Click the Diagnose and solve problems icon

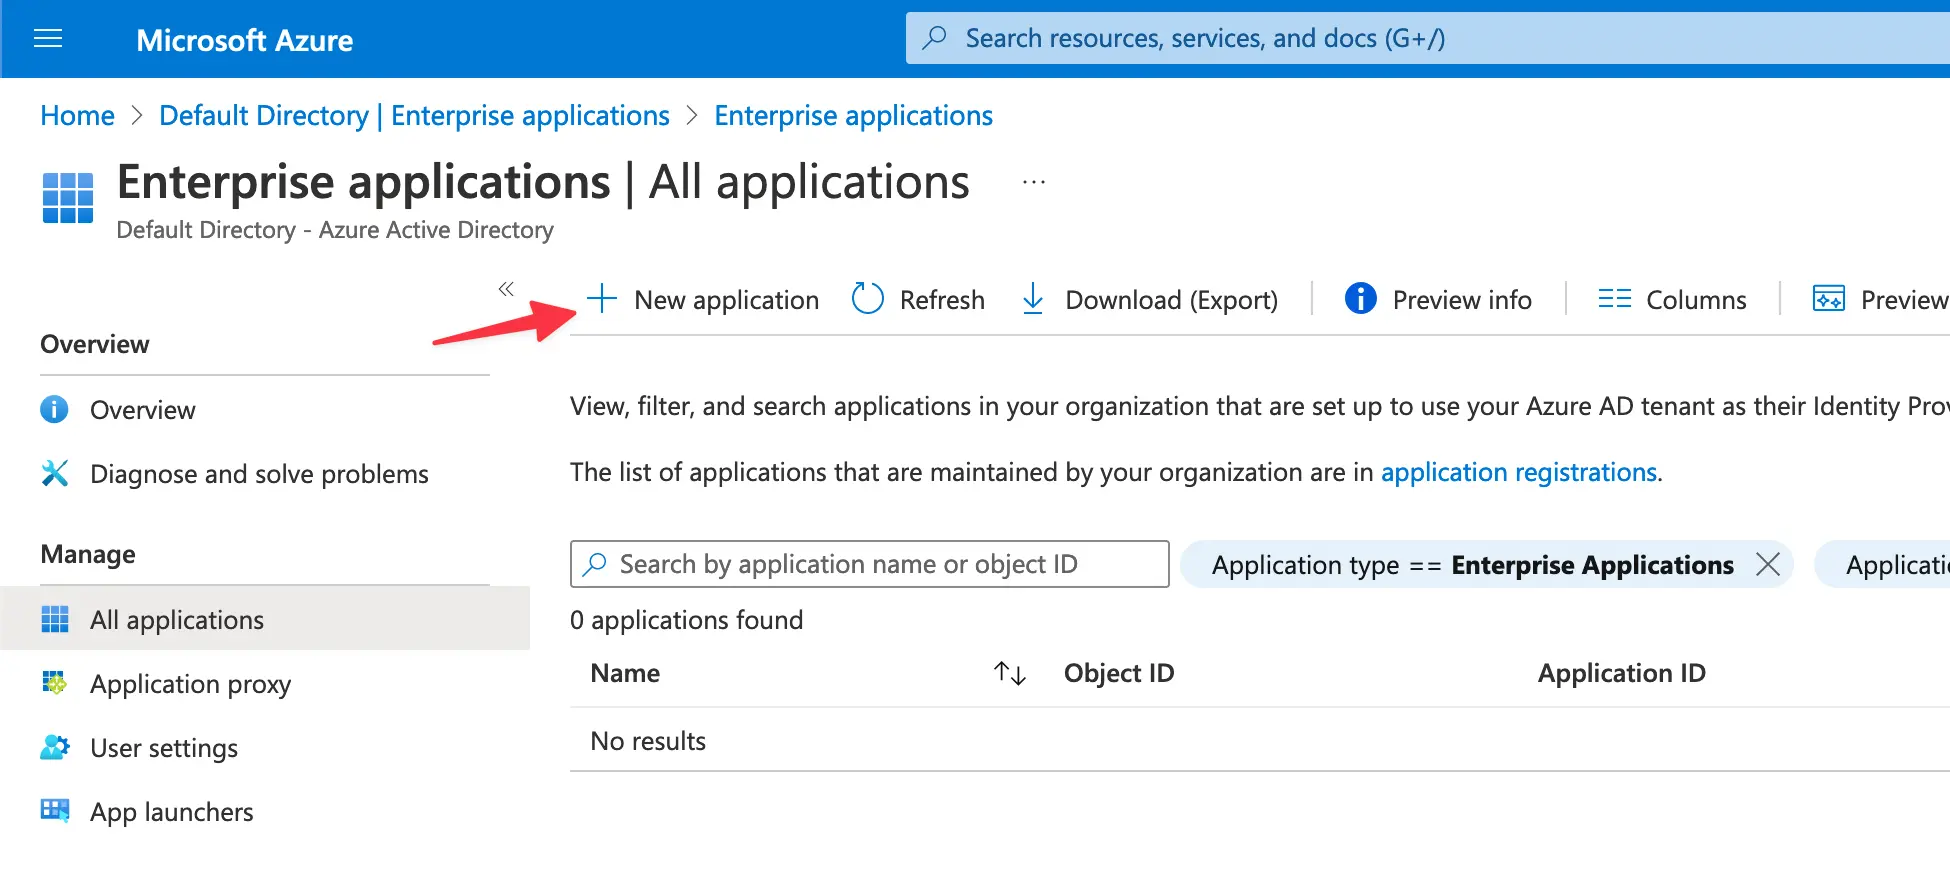(x=55, y=473)
